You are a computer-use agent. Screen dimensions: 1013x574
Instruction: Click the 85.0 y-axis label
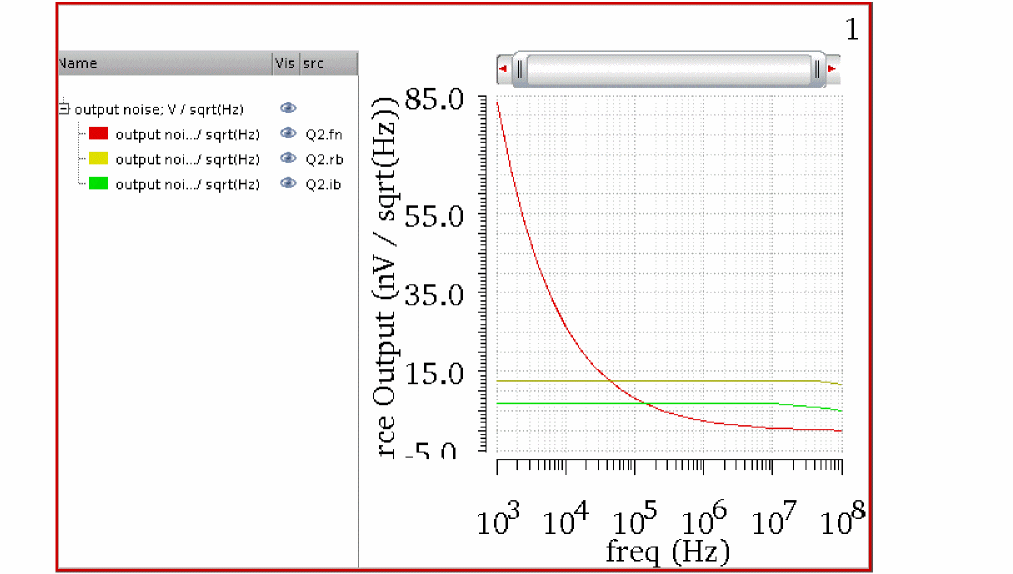434,100
